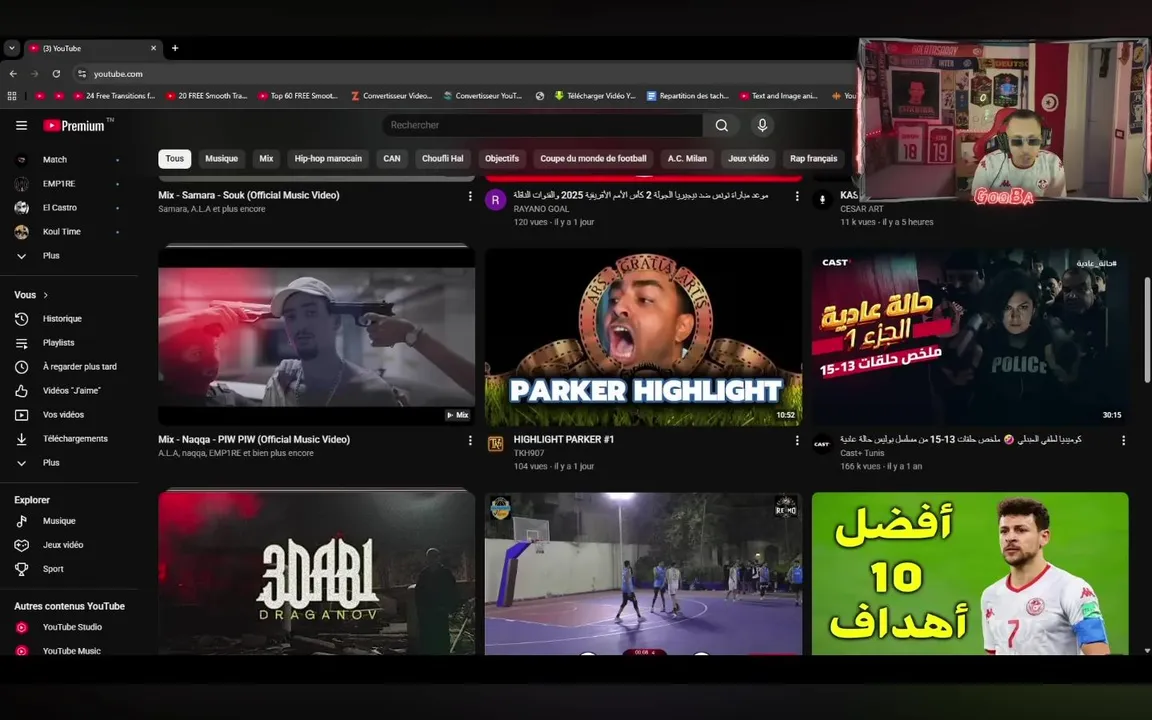Select the CAN filter chip
Screen dimensions: 1152x720
pos(392,159)
